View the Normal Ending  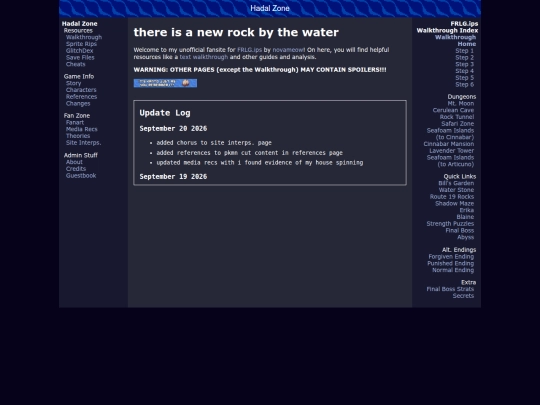[x=453, y=270]
